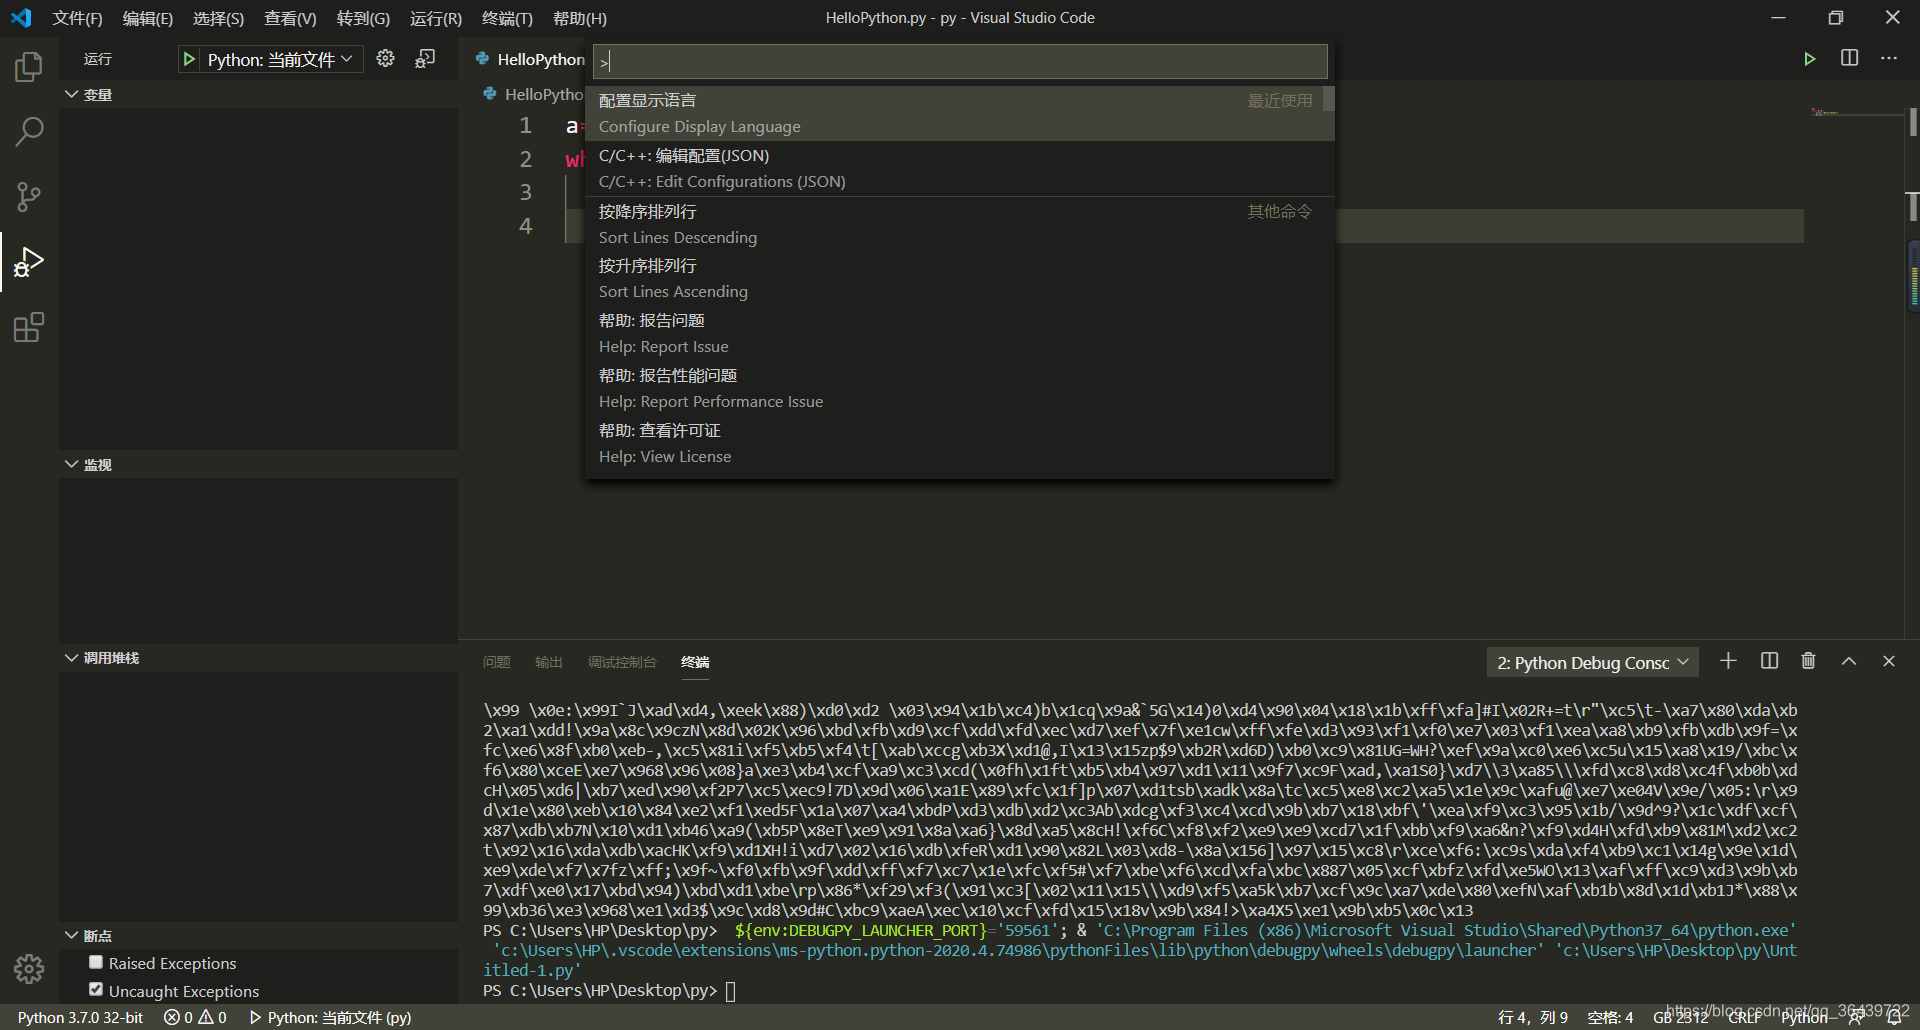Open the 文件(F) menu
1920x1030 pixels.
(77, 18)
